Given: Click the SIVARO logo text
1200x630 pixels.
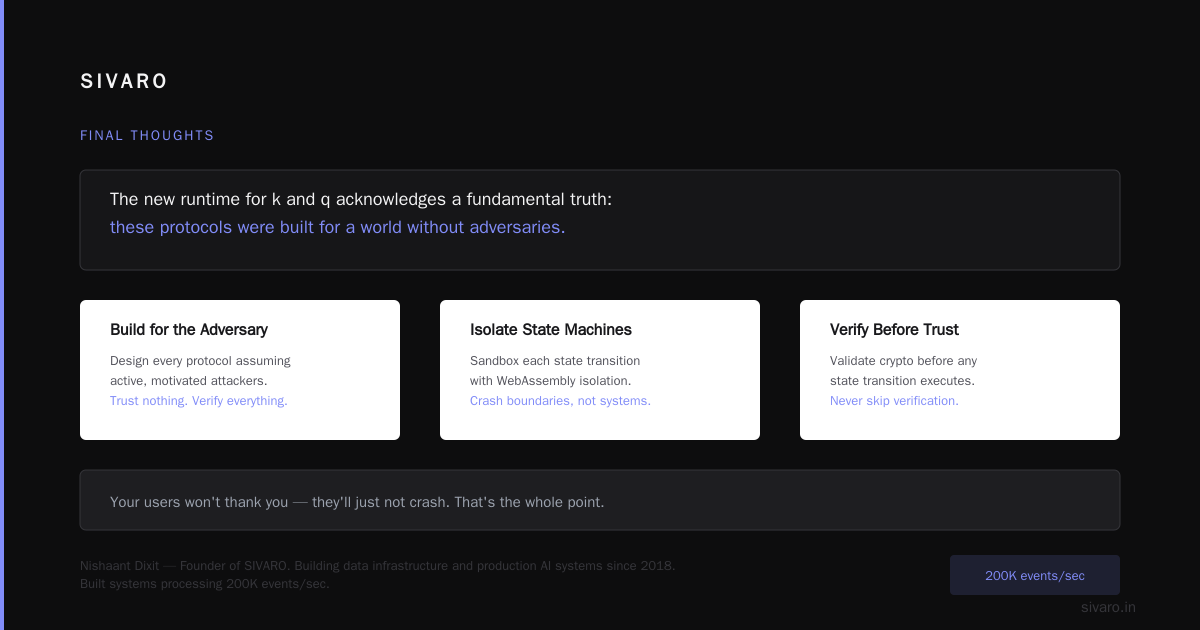Looking at the screenshot, I should pyautogui.click(x=124, y=81).
